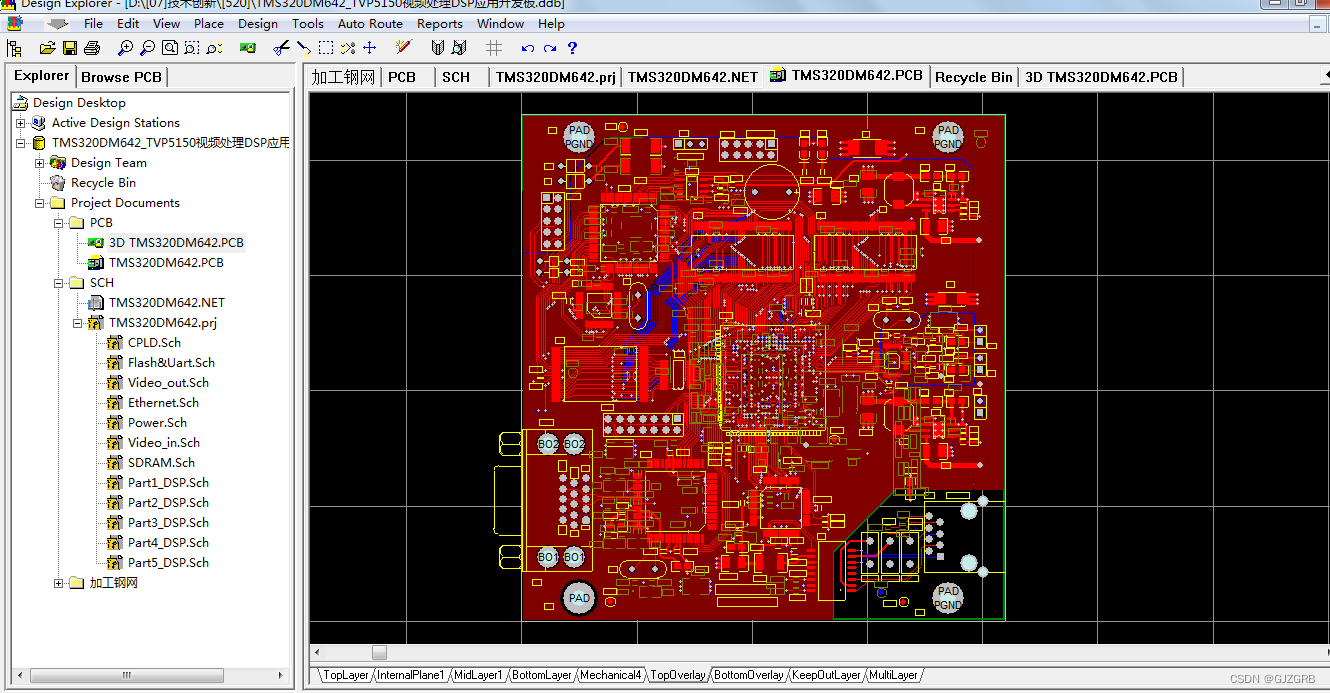Screen dimensions: 1330x693
Task: Click the deselect-all toolbar icon
Action: 348,47
